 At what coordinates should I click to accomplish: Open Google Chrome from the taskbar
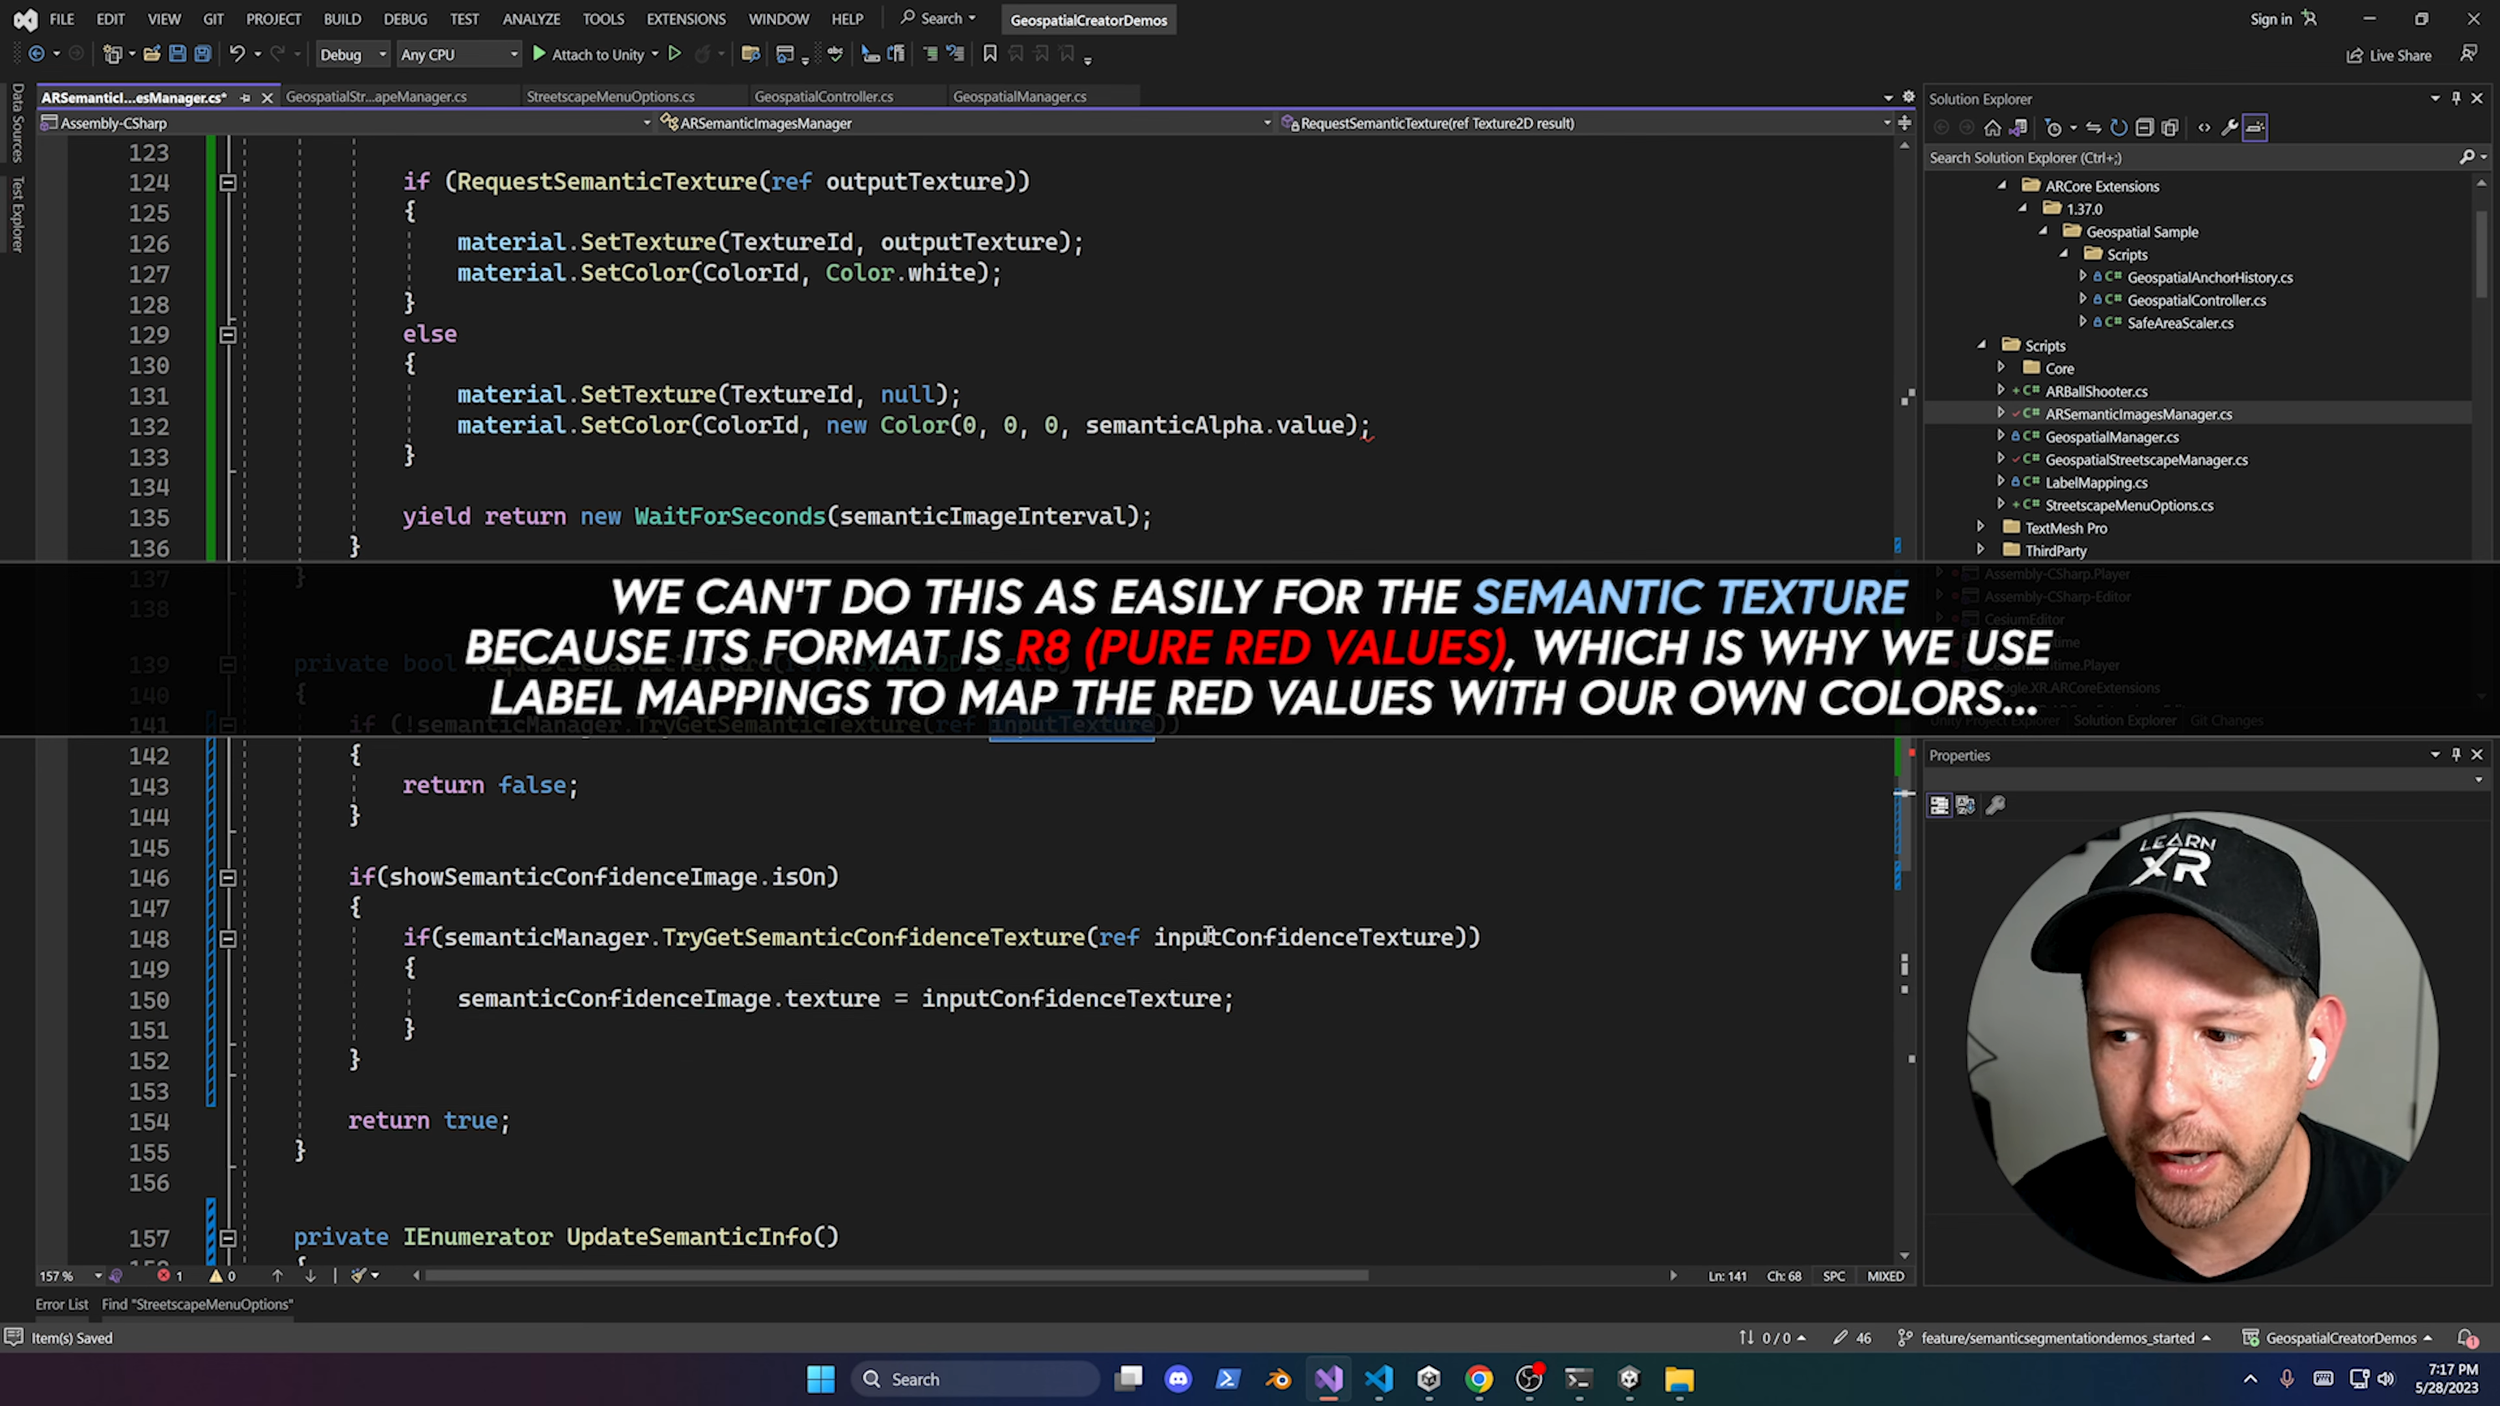(x=1478, y=1379)
